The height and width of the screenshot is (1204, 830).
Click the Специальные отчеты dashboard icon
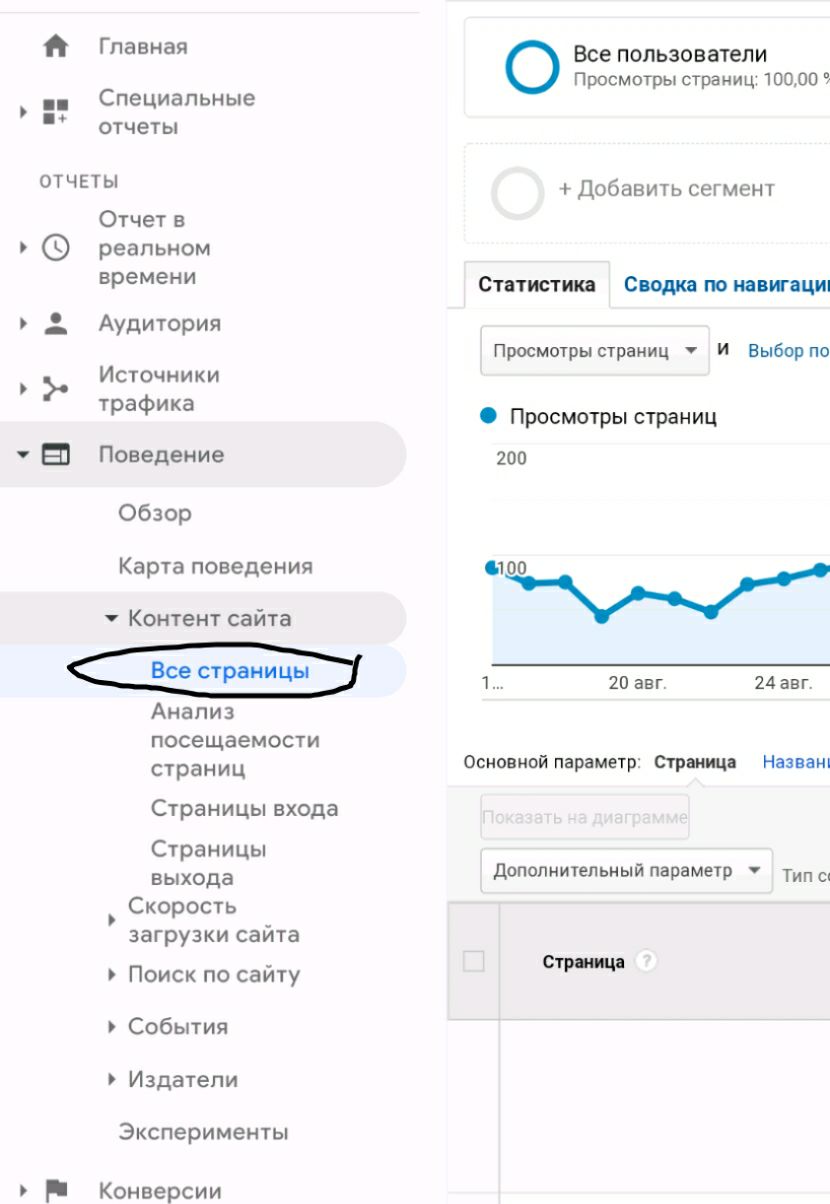[x=56, y=111]
